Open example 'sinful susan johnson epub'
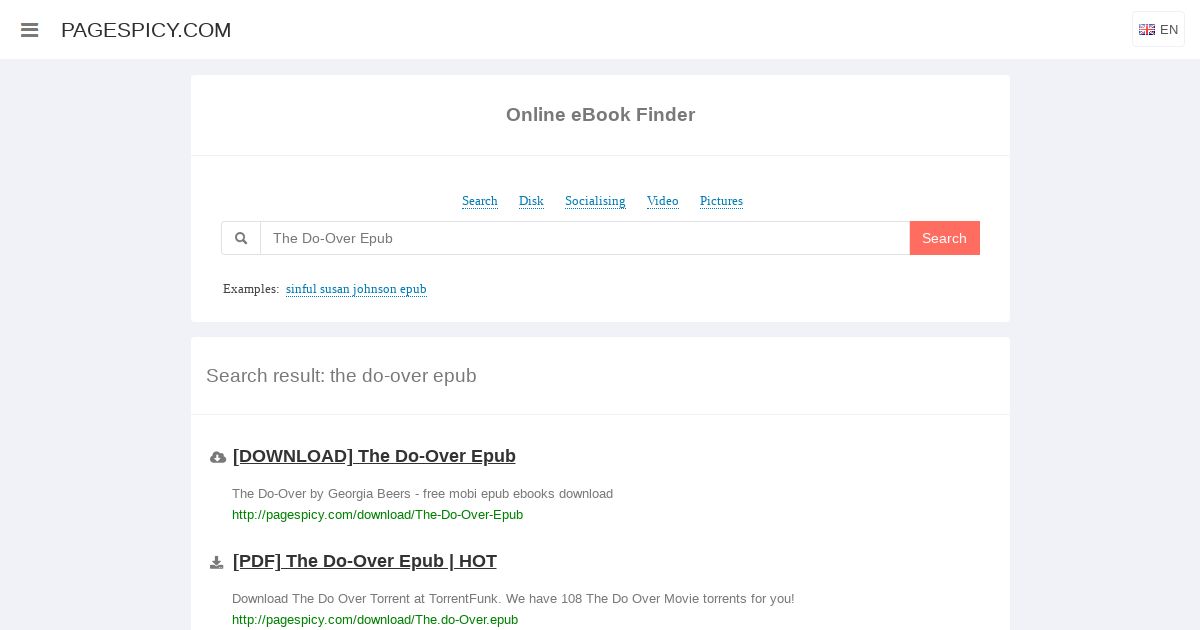1200x630 pixels. [x=356, y=289]
